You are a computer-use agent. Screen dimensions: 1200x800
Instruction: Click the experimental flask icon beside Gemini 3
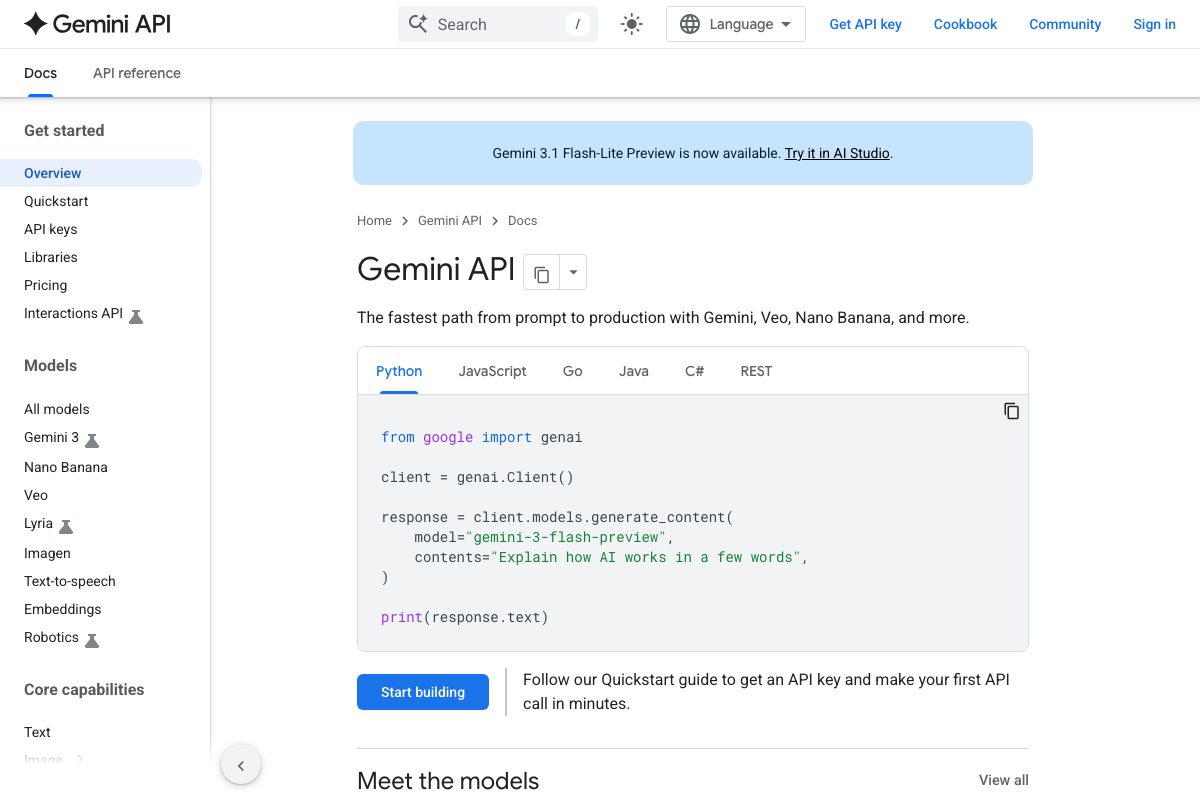click(90, 439)
